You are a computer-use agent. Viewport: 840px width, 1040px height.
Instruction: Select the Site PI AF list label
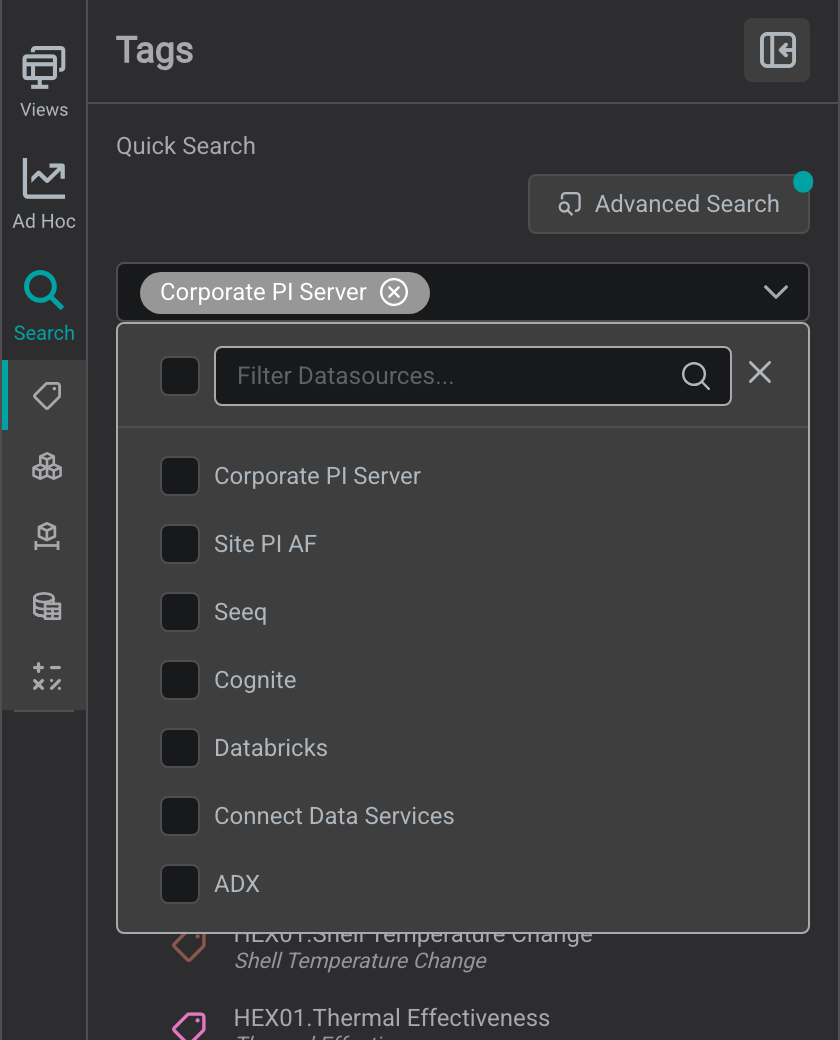(265, 544)
